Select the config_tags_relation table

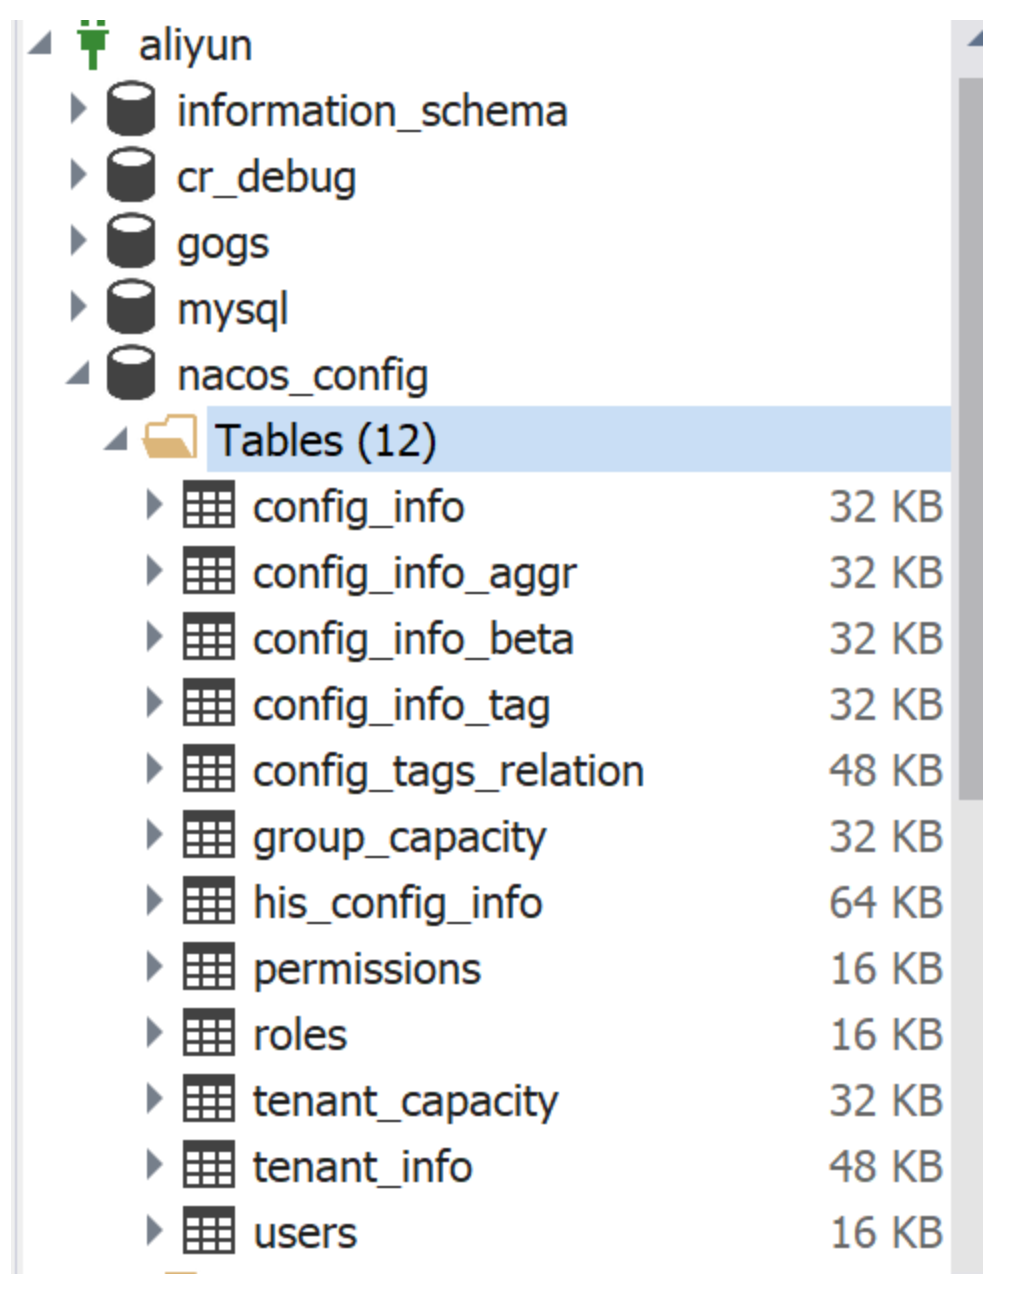(448, 771)
